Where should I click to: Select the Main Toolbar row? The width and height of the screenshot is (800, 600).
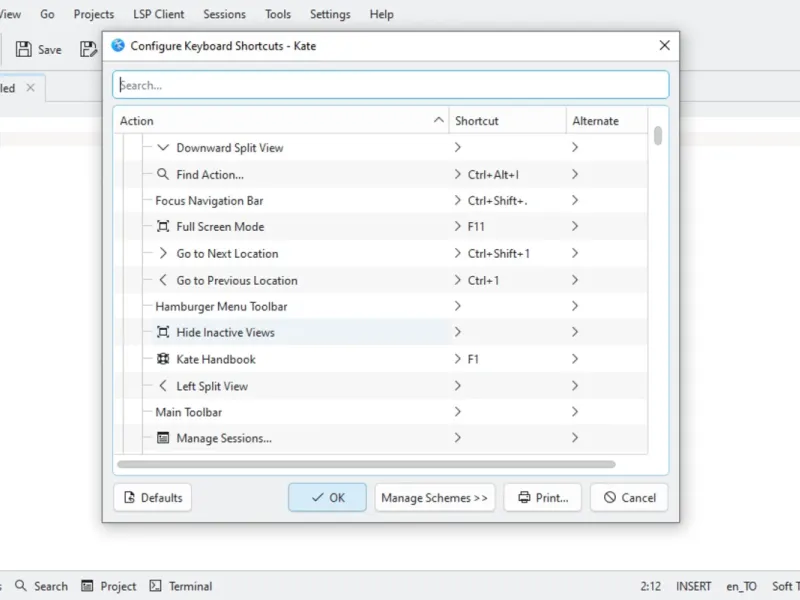(381, 412)
